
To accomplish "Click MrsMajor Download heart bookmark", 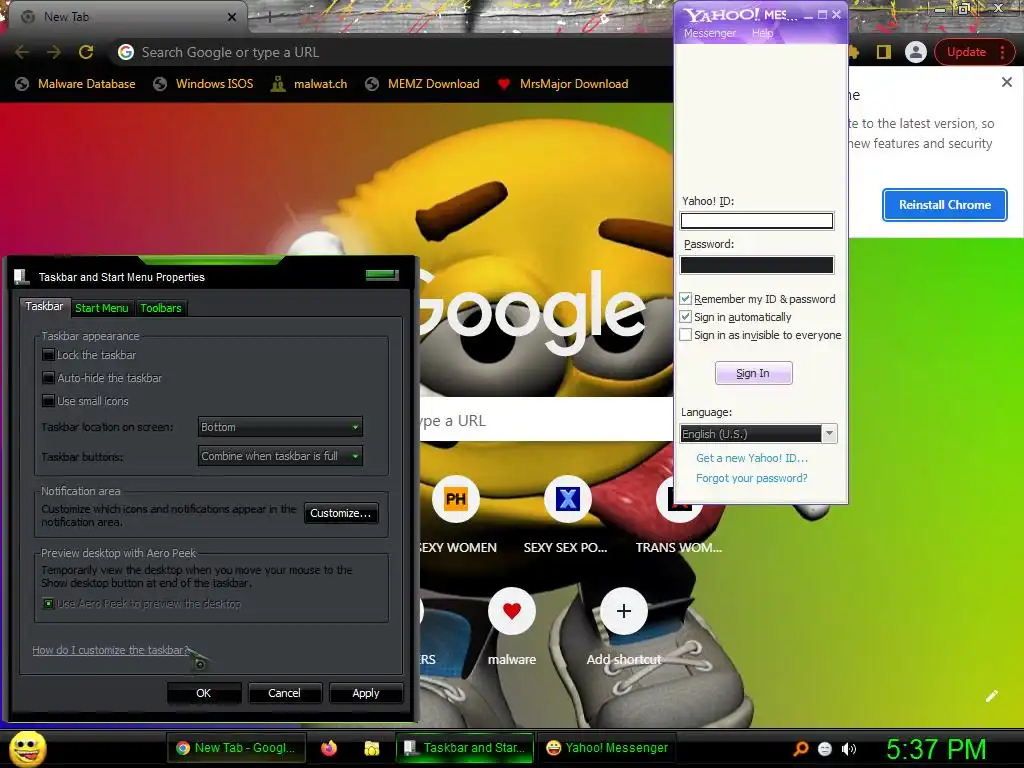I will click(563, 84).
